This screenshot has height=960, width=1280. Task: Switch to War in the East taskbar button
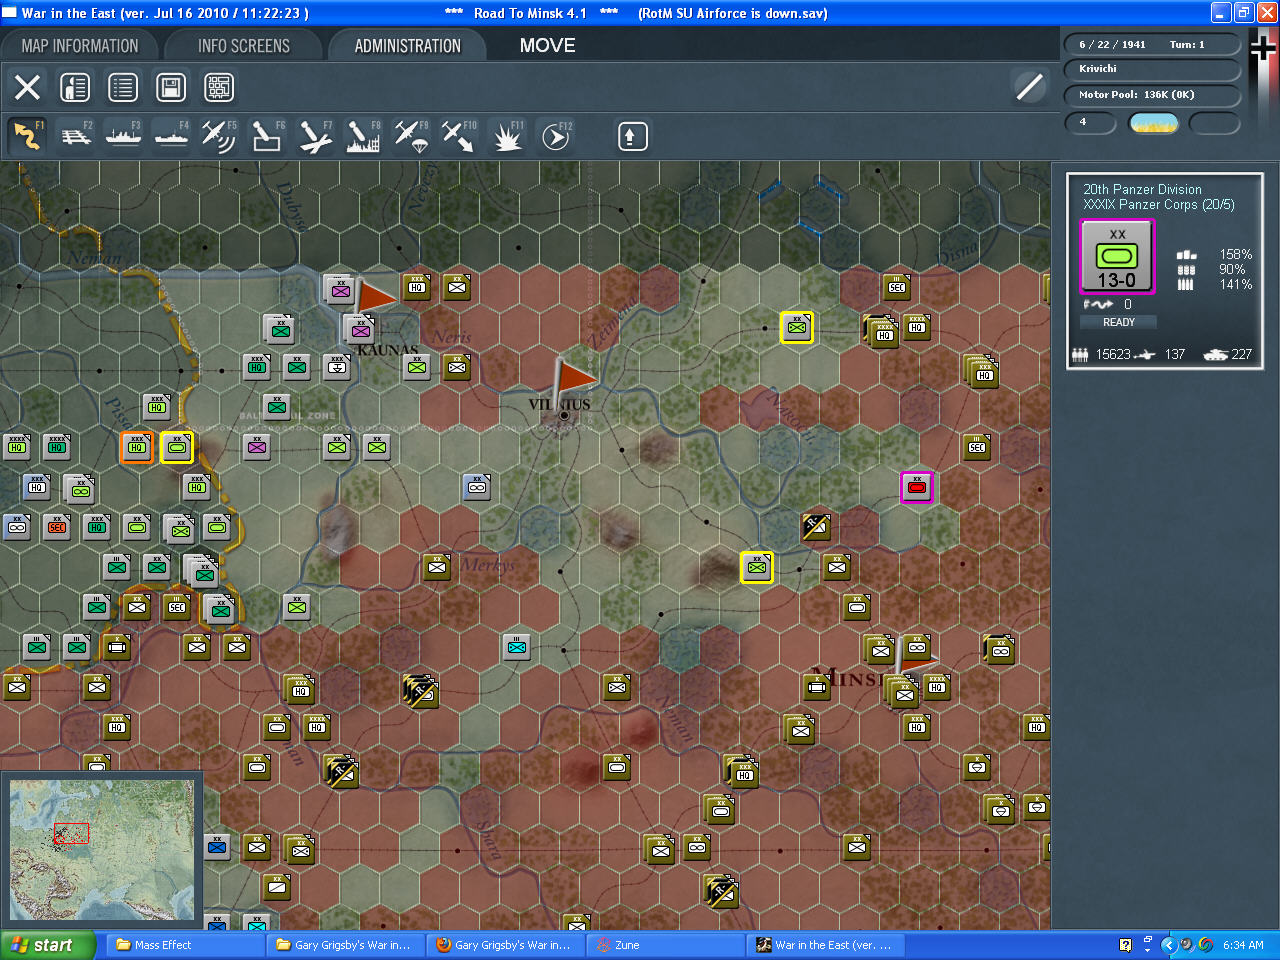tap(825, 945)
